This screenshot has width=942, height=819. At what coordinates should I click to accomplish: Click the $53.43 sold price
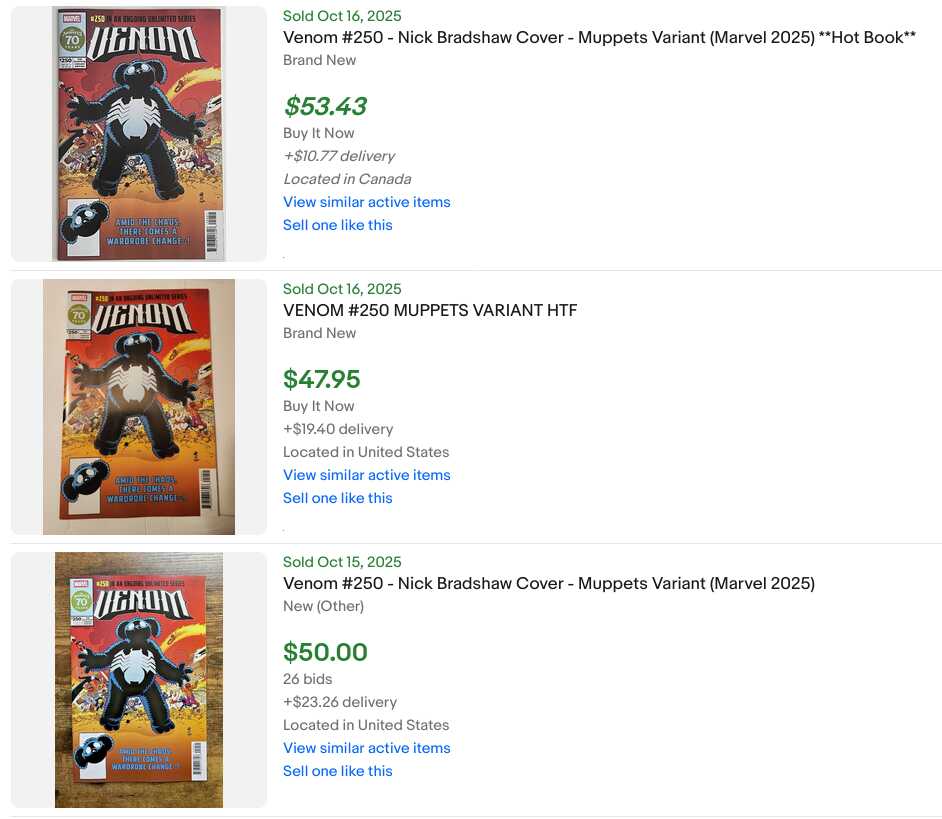[325, 106]
